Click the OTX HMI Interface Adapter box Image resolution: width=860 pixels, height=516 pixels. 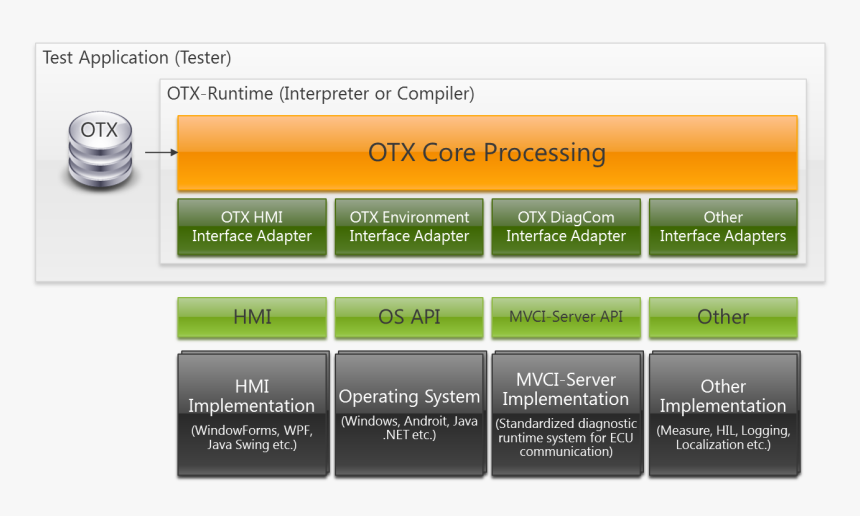(252, 227)
